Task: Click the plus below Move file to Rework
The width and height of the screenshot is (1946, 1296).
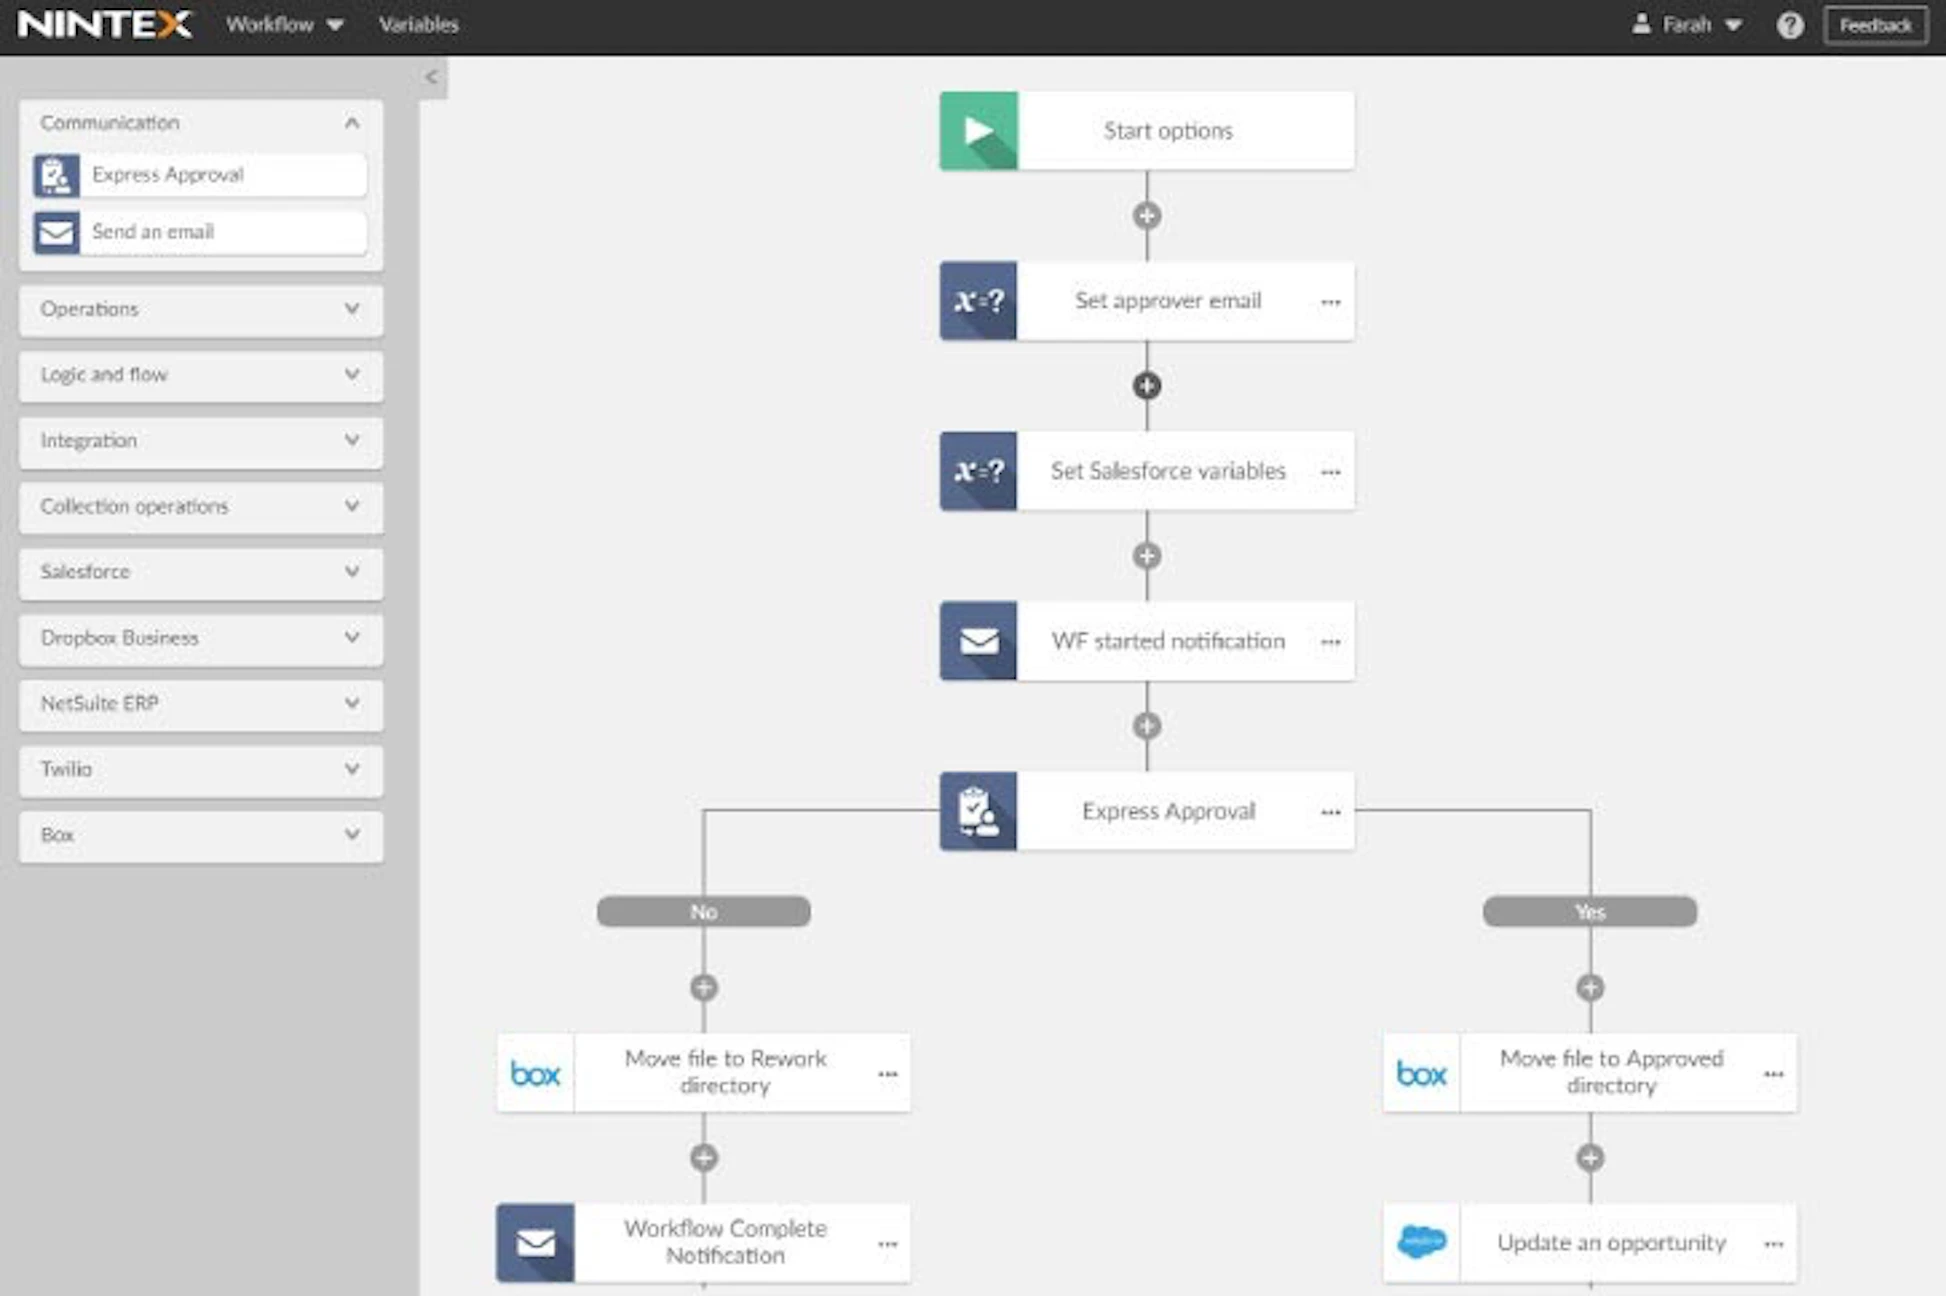Action: 704,1157
